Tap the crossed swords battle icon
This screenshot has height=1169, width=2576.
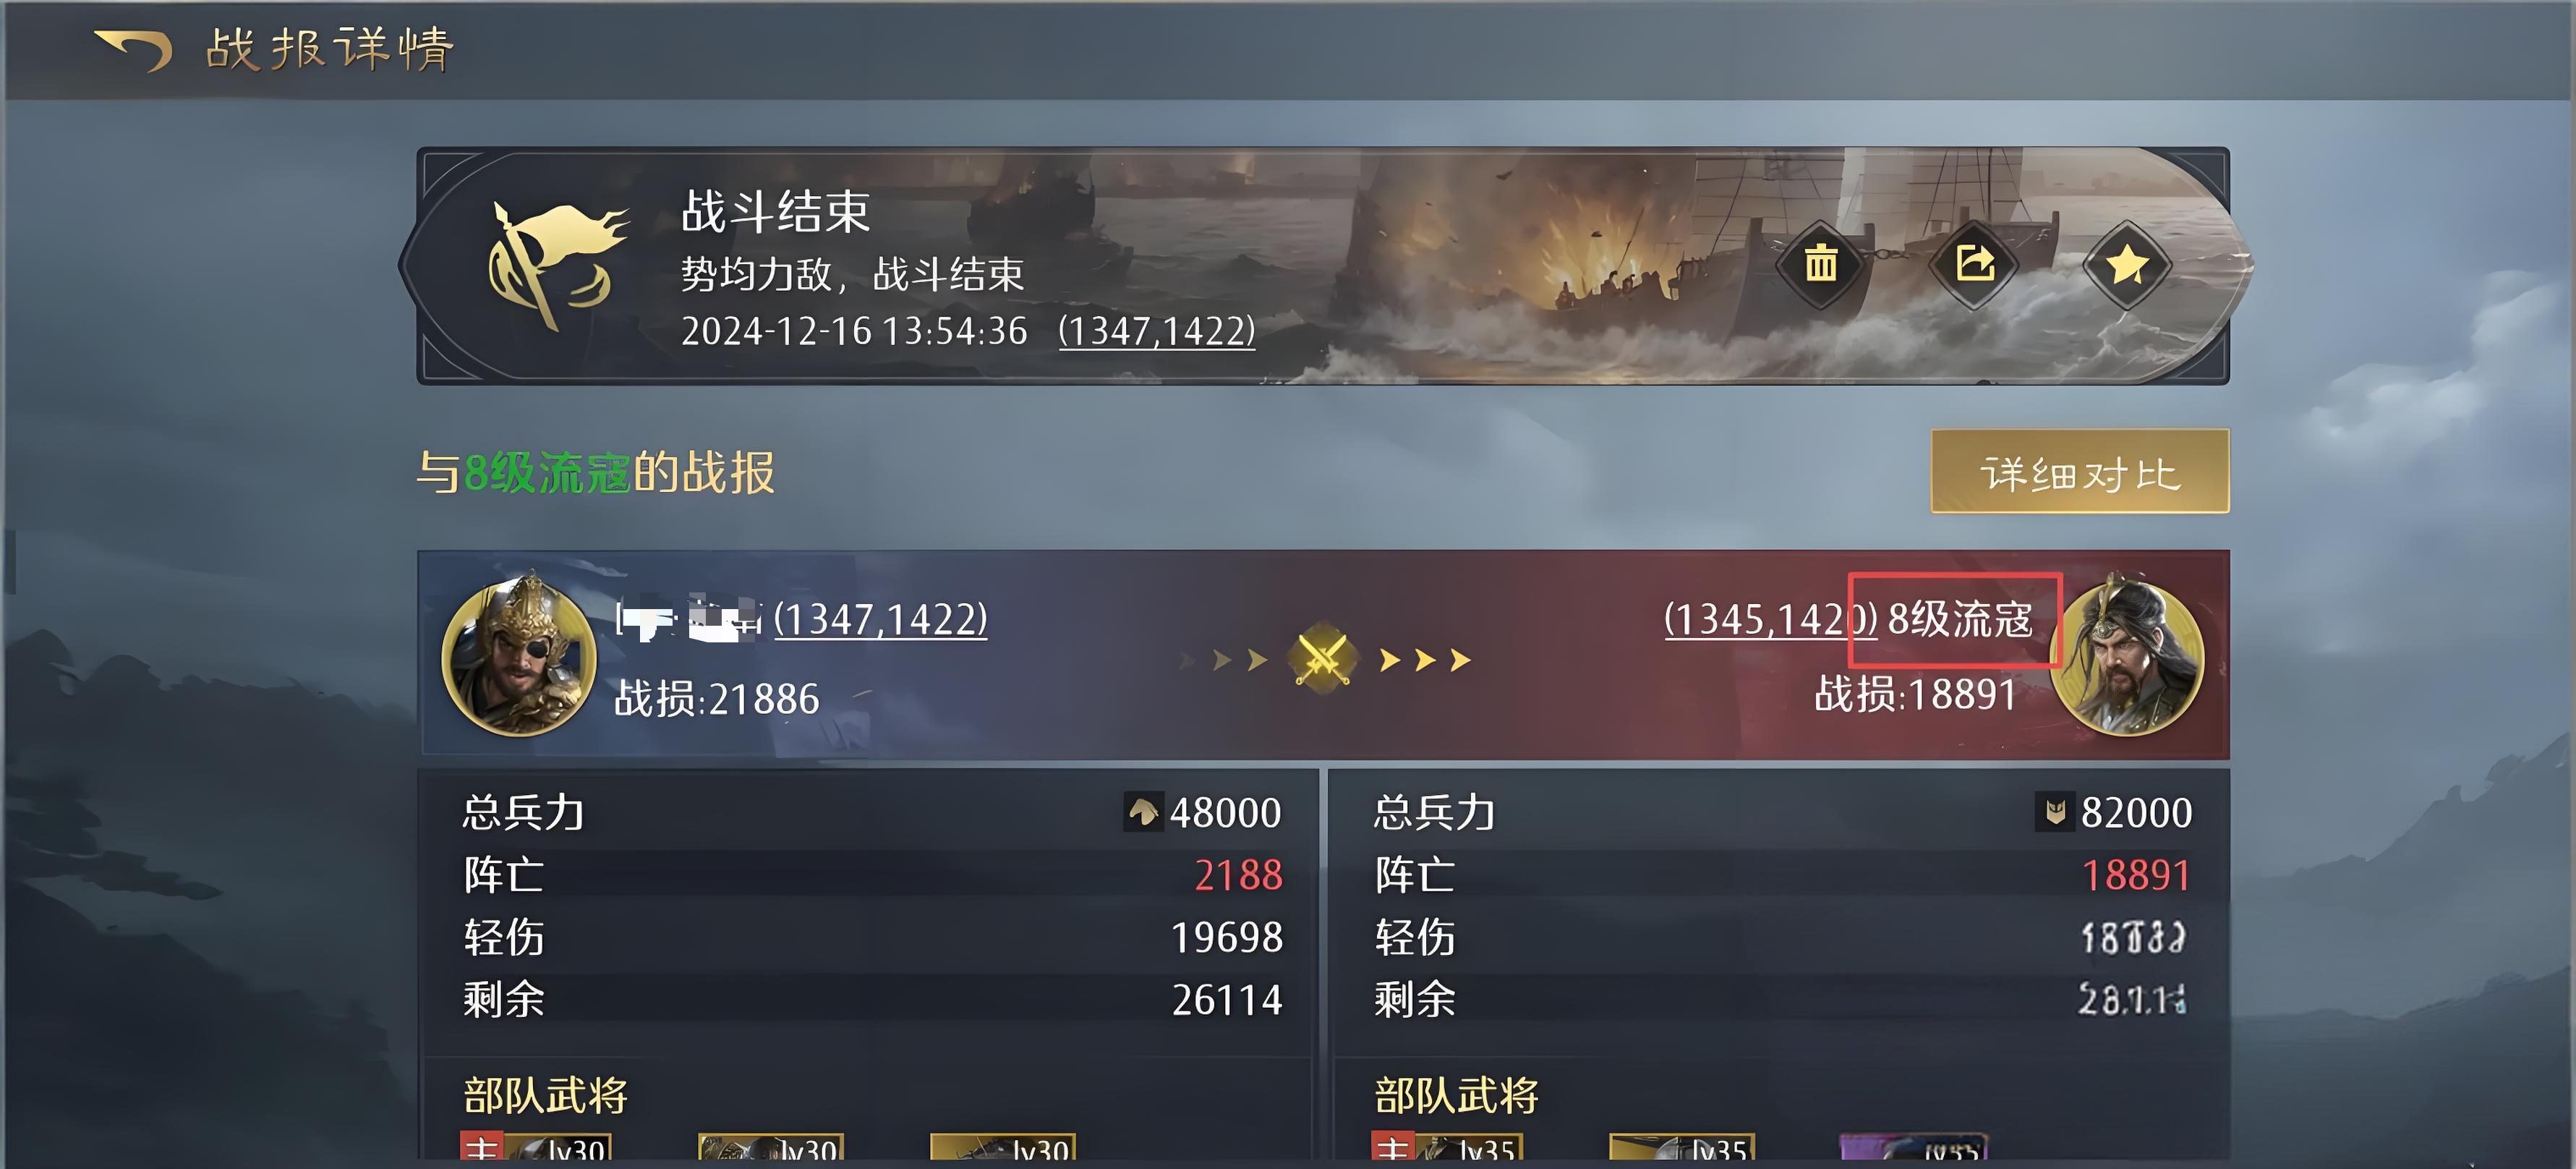1323,658
